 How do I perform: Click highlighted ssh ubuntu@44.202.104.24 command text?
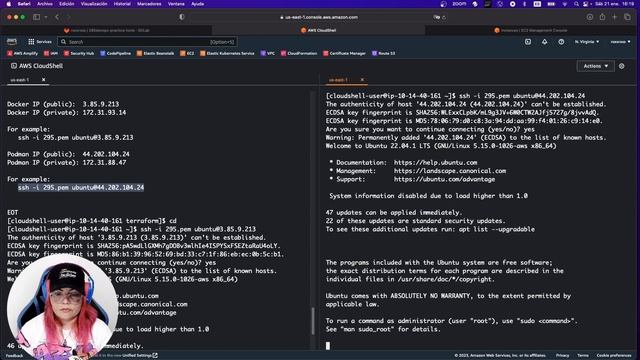coord(81,187)
